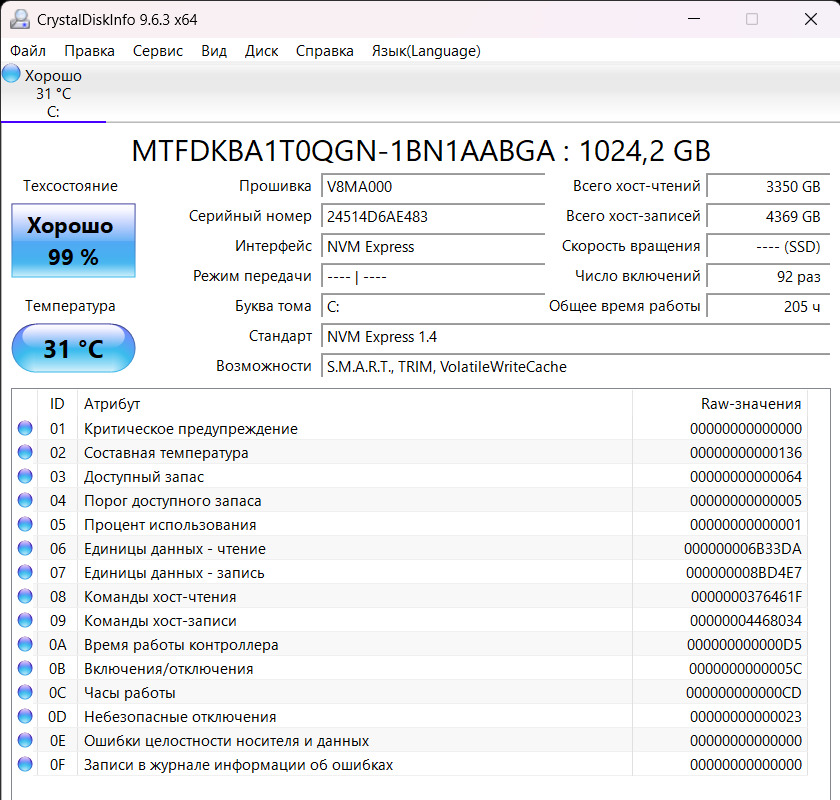Click status orb for attribute 07
The height and width of the screenshot is (800, 840).
25,572
